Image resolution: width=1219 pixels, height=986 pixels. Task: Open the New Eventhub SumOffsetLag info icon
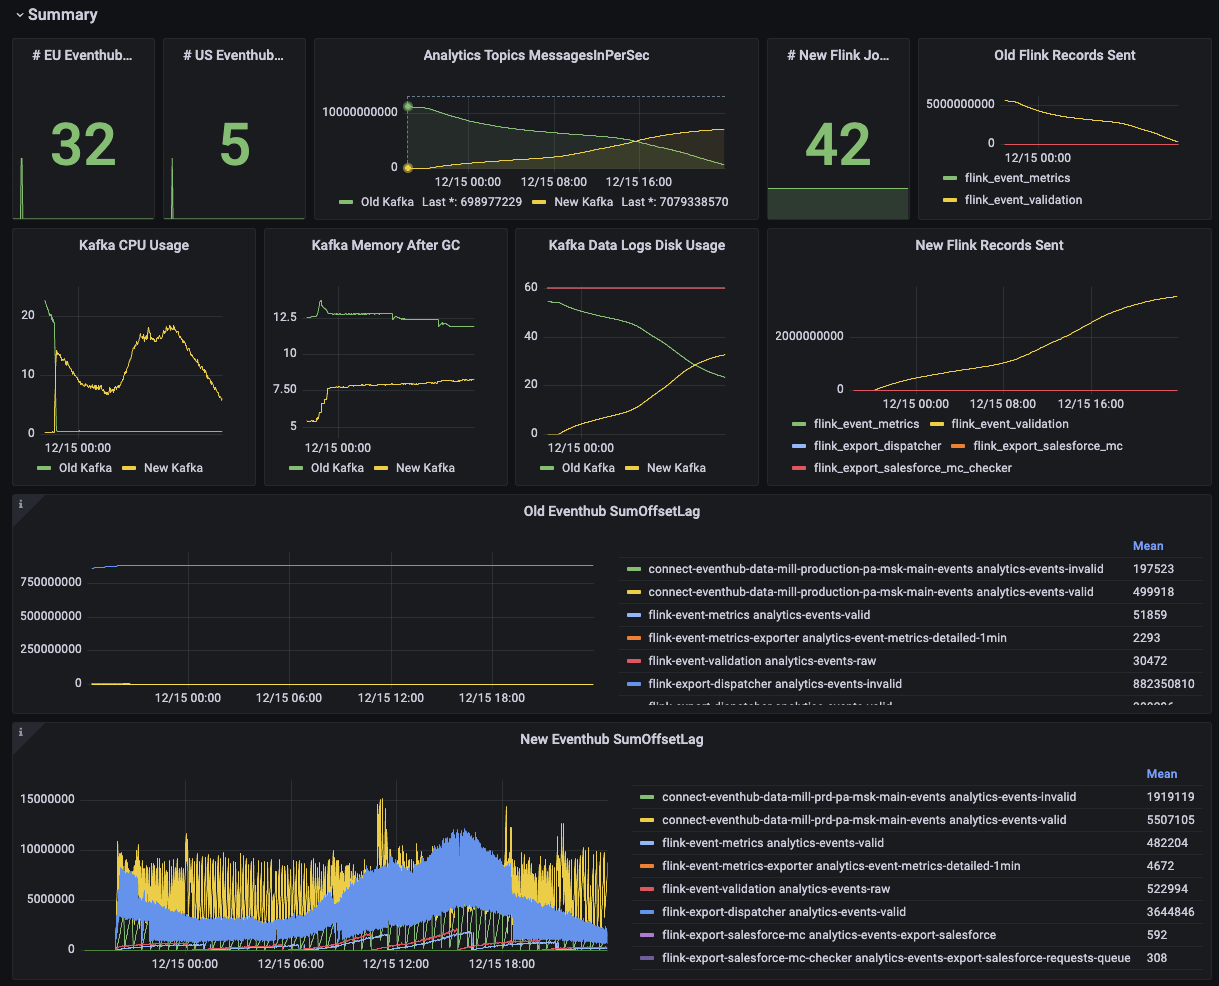pos(18,734)
